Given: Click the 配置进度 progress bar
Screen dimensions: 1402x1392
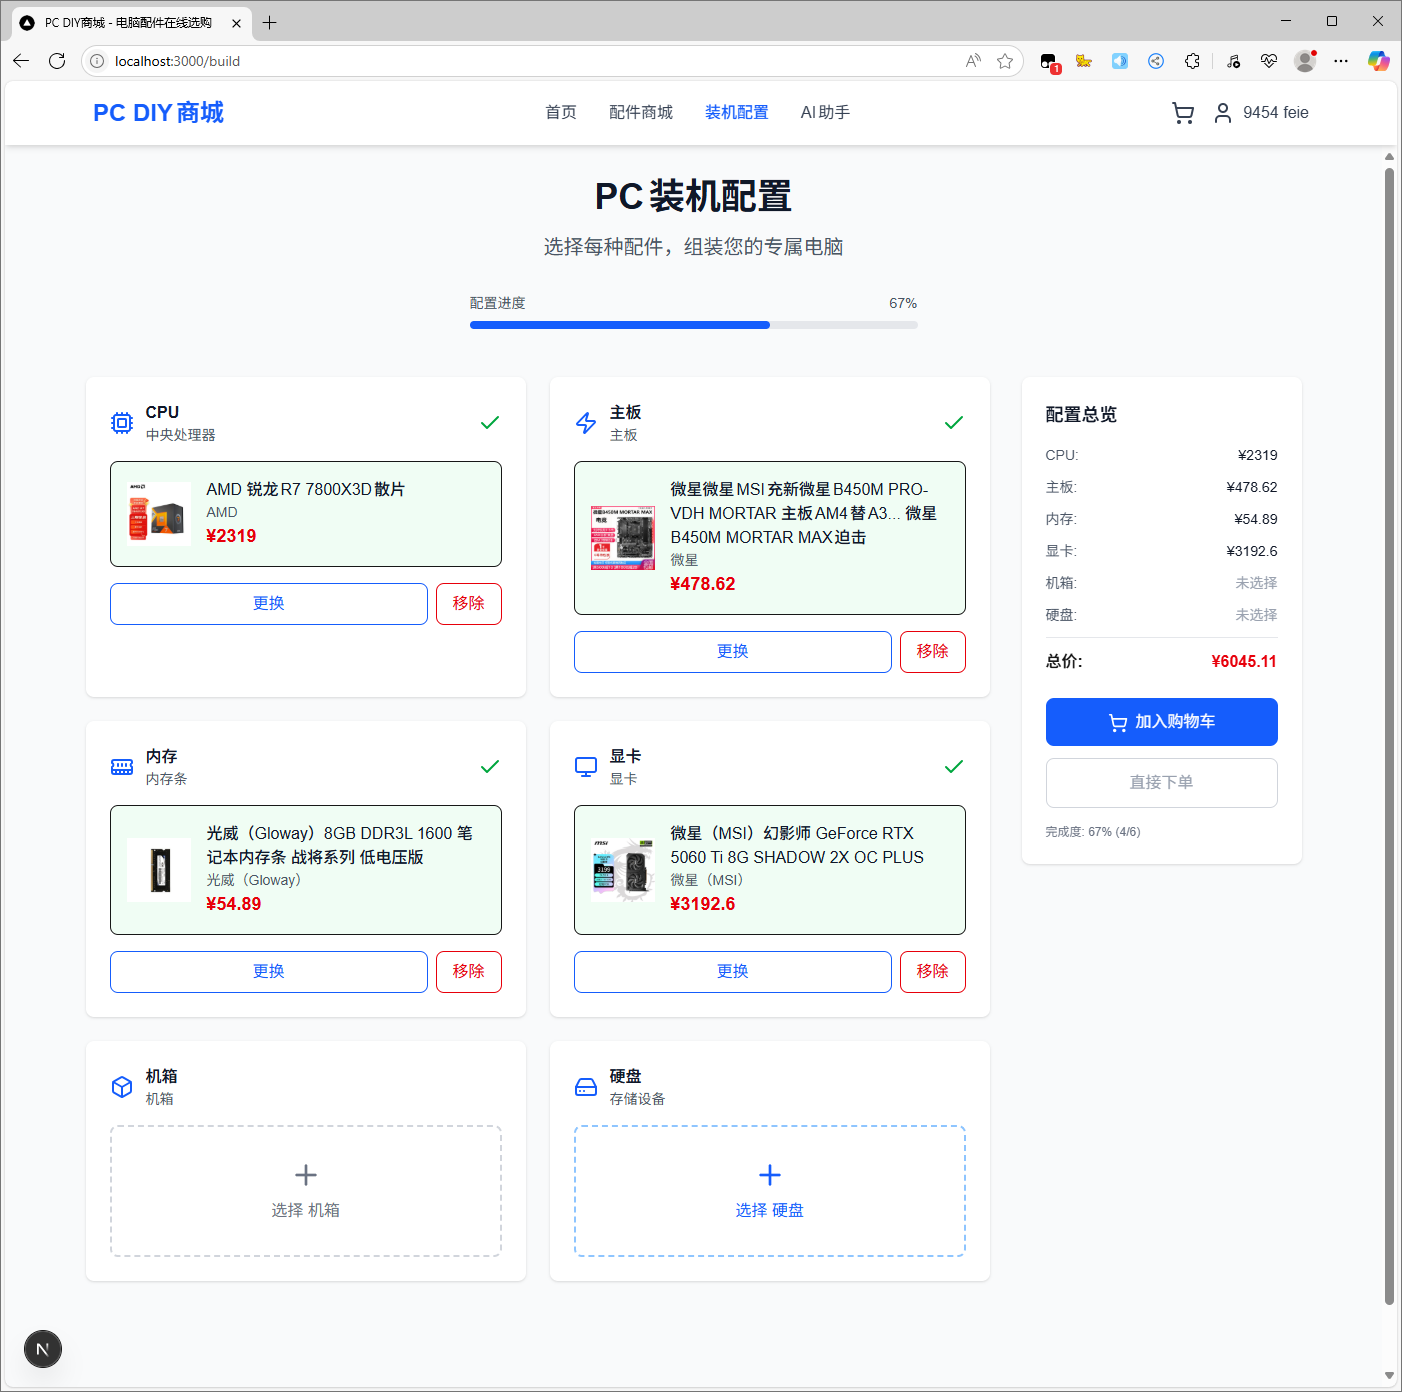Looking at the screenshot, I should [693, 325].
